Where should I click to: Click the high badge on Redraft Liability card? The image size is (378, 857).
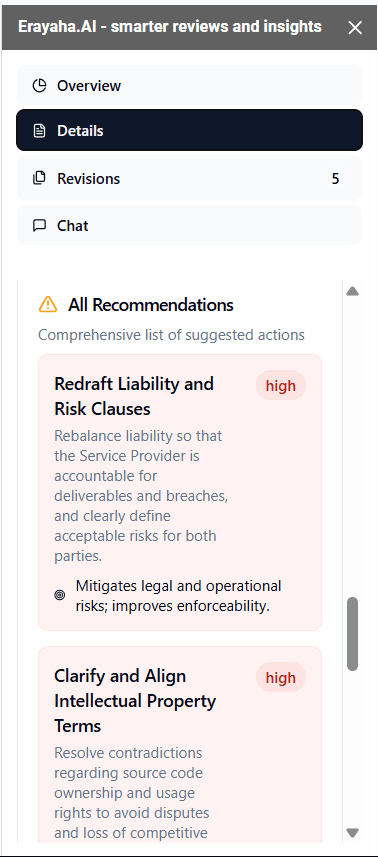(281, 386)
